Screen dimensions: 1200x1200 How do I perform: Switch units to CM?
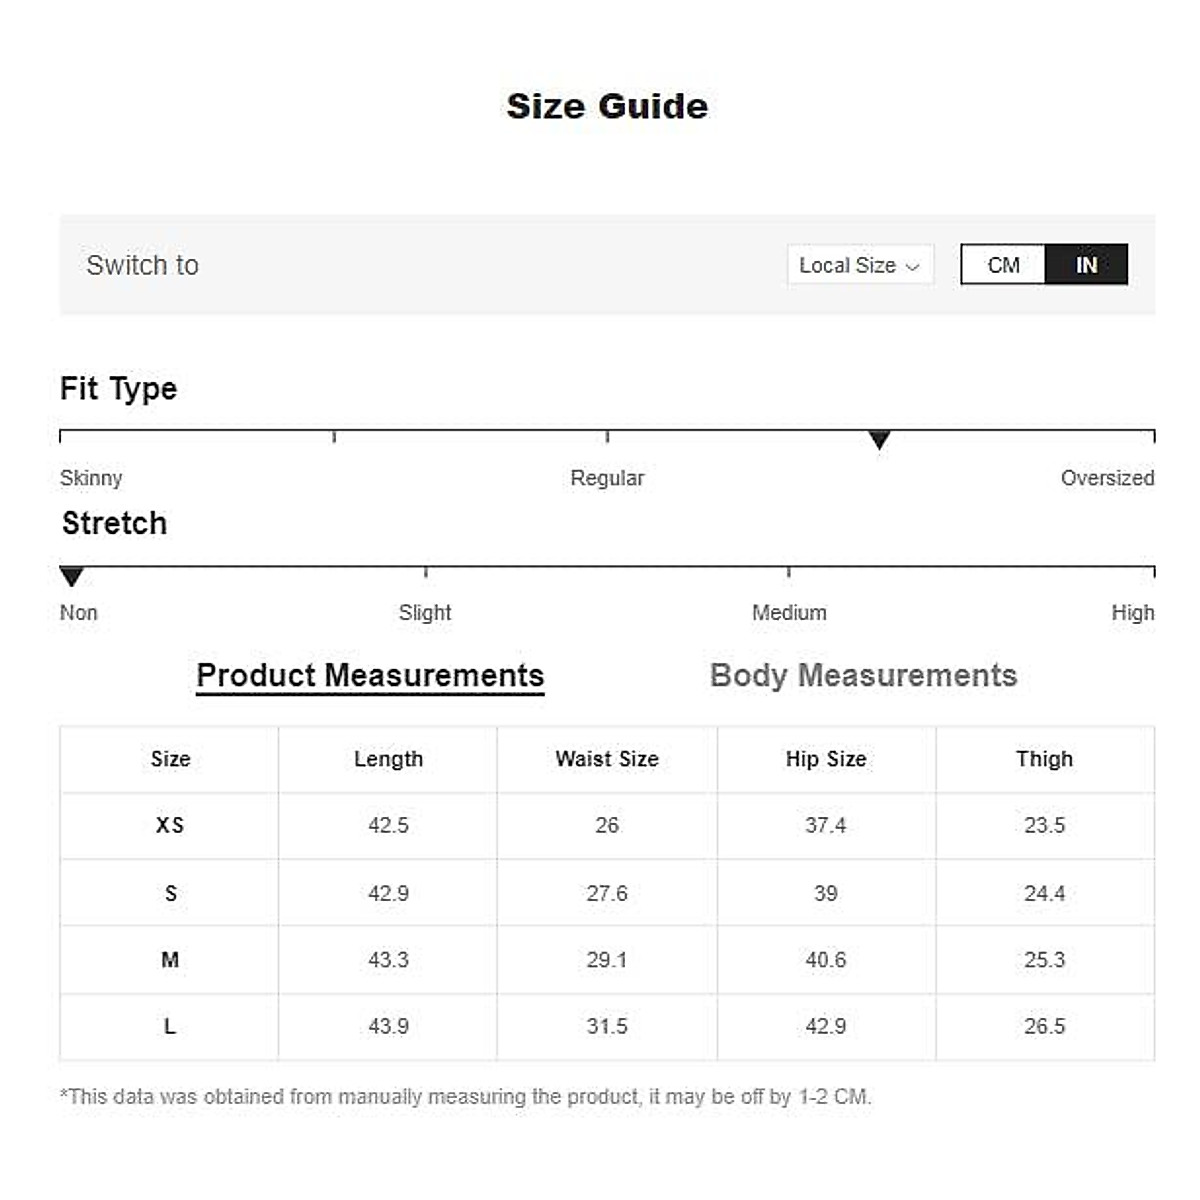(1003, 265)
